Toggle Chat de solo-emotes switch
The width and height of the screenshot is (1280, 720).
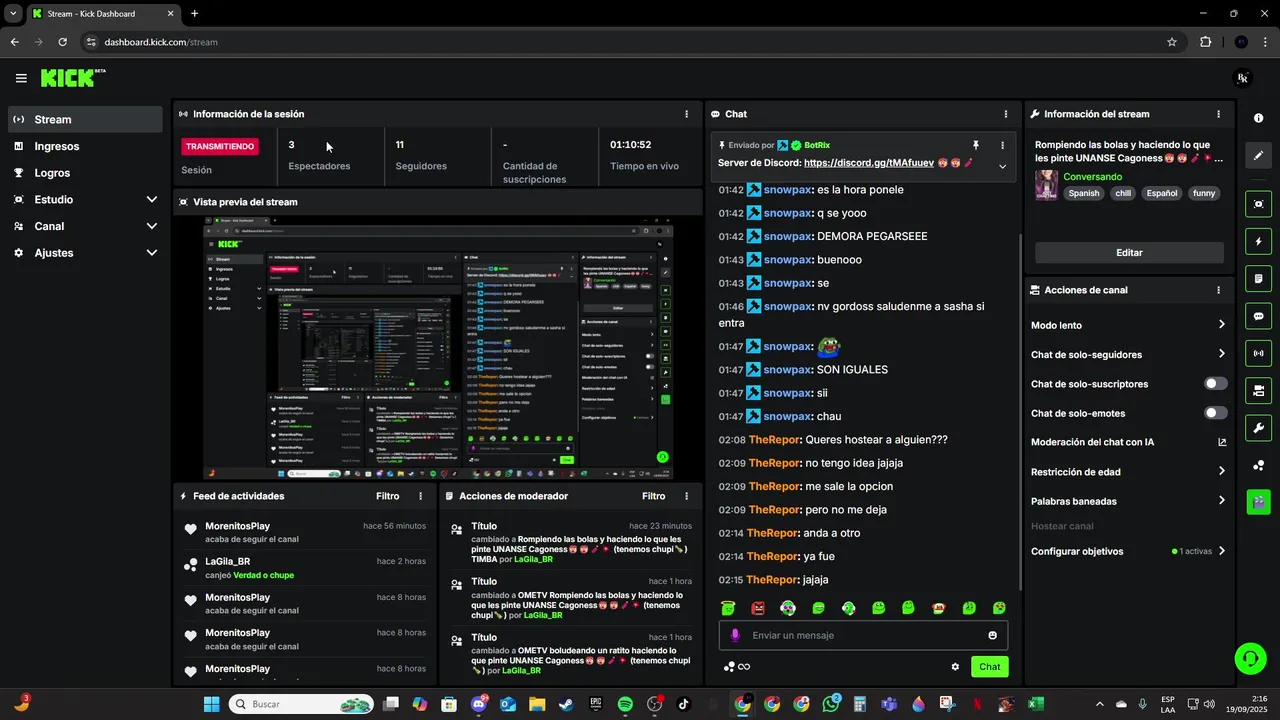point(1215,413)
